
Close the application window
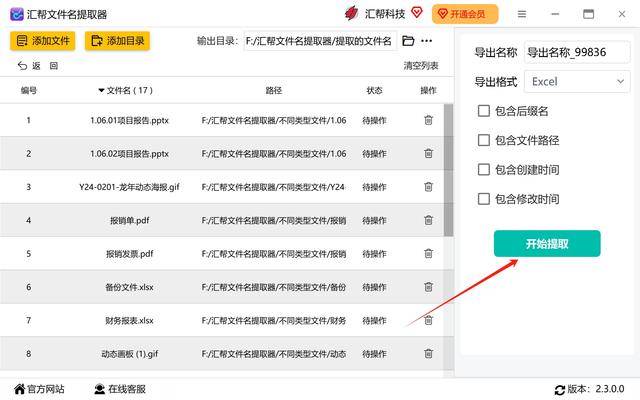(x=622, y=14)
